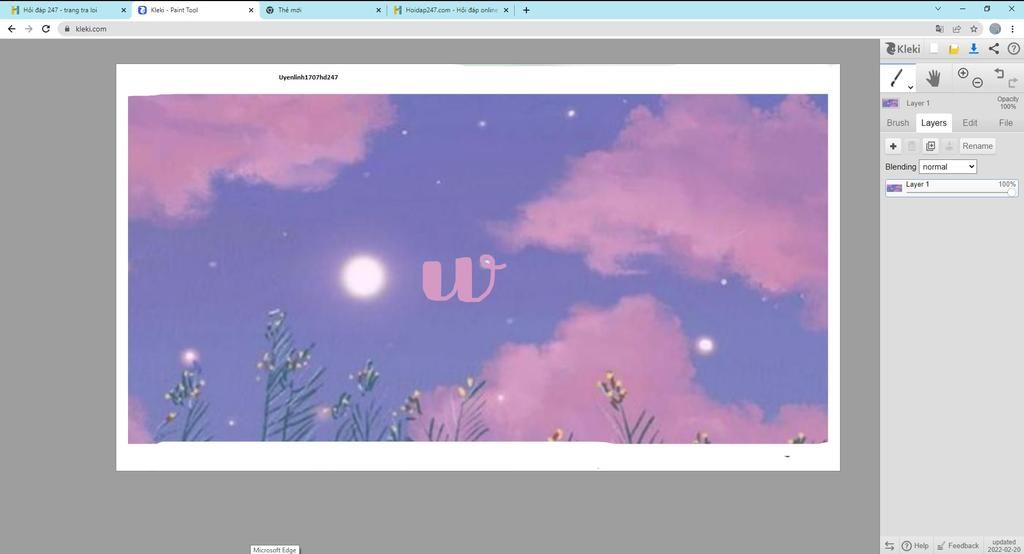Screen dimensions: 1024x554
Task: Open the brush tool type chevron
Action: coord(910,87)
